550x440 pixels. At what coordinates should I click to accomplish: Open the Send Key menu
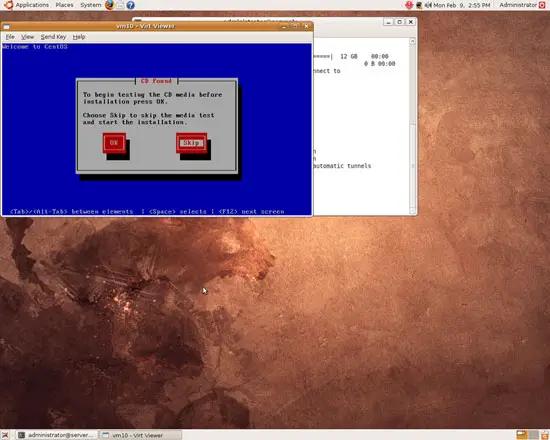[53, 37]
